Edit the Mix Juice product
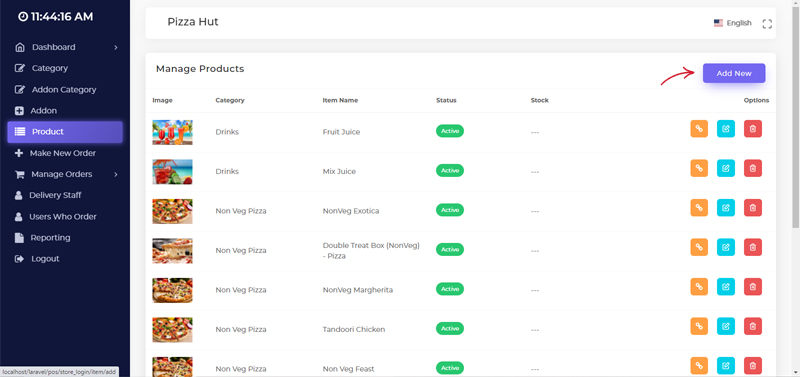 (x=726, y=168)
